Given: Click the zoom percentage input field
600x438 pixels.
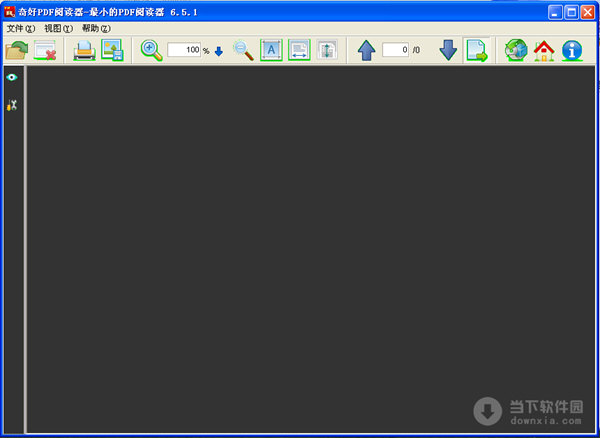Looking at the screenshot, I should 184,50.
